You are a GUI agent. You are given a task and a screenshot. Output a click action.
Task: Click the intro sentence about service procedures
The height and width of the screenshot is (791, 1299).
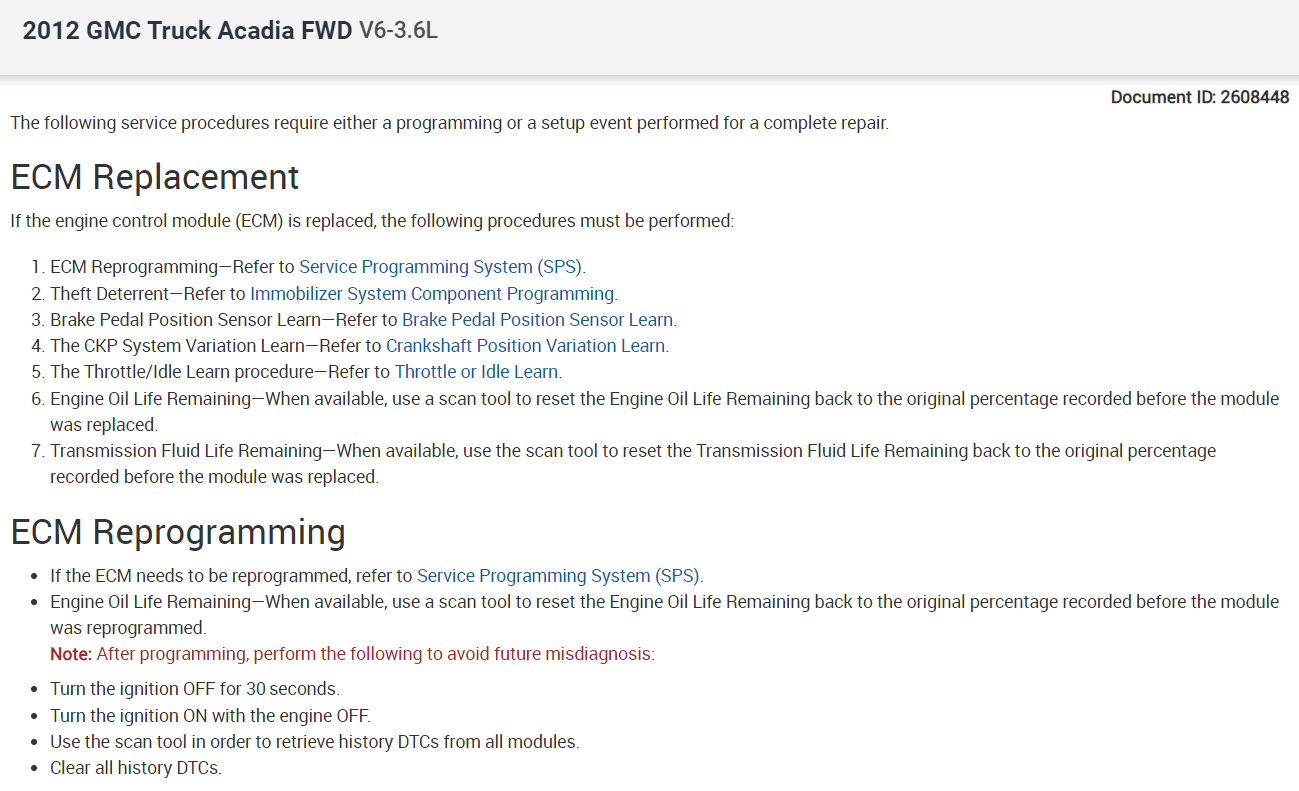(x=449, y=124)
